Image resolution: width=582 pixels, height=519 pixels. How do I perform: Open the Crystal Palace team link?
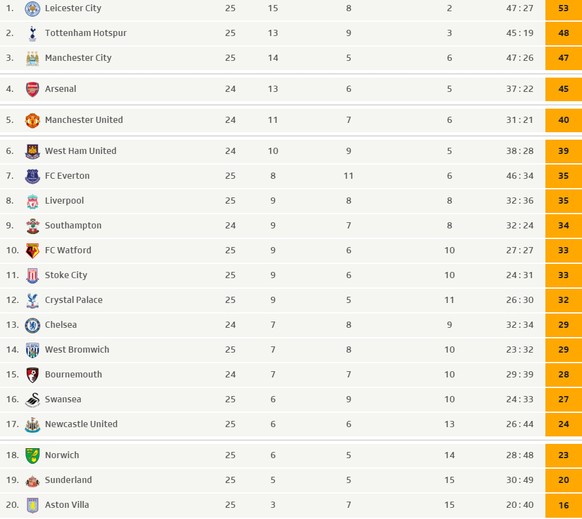[73, 300]
